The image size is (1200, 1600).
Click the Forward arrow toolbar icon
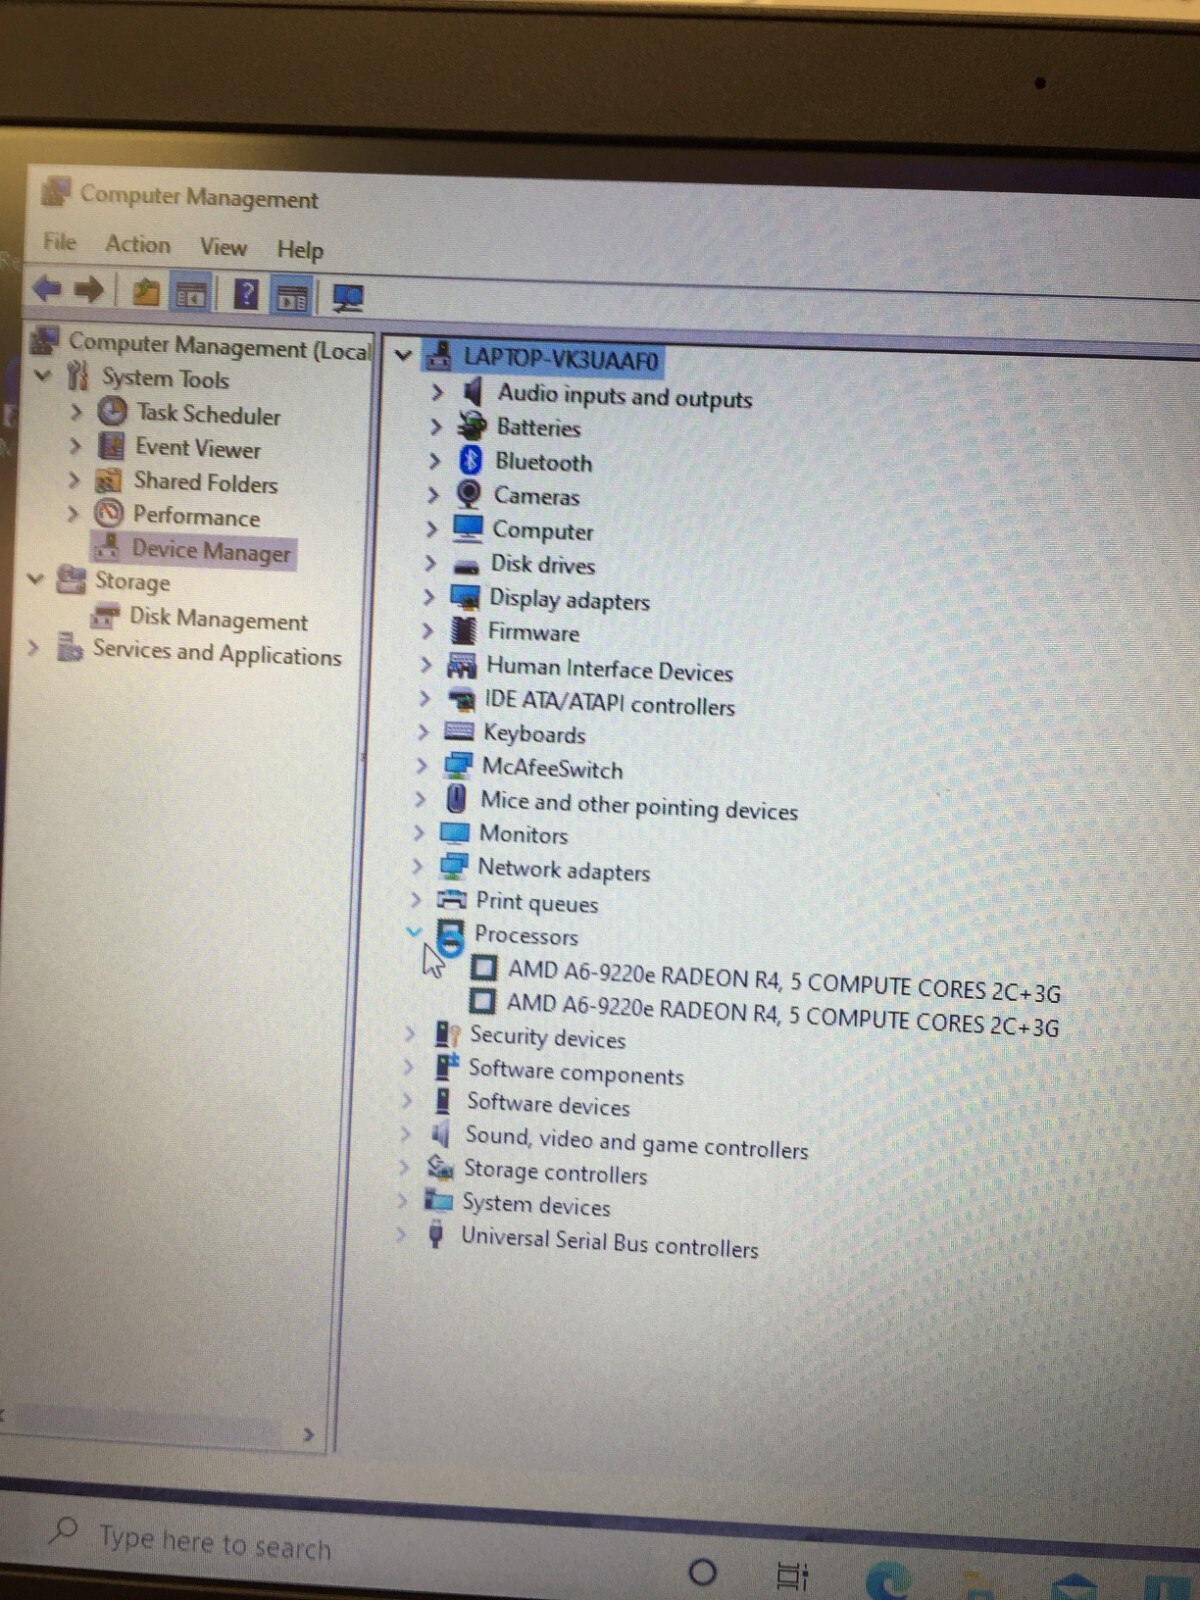(x=89, y=291)
